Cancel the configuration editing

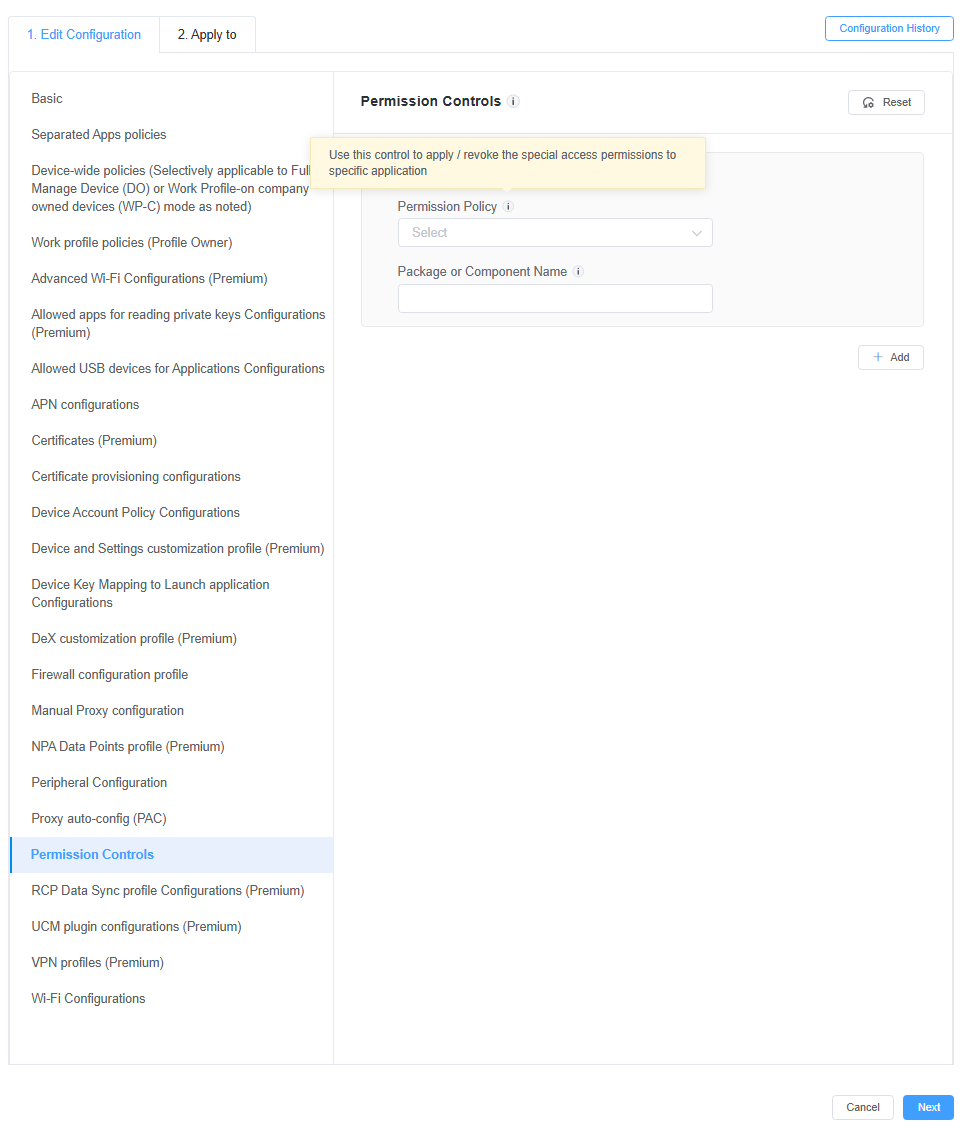point(862,1107)
